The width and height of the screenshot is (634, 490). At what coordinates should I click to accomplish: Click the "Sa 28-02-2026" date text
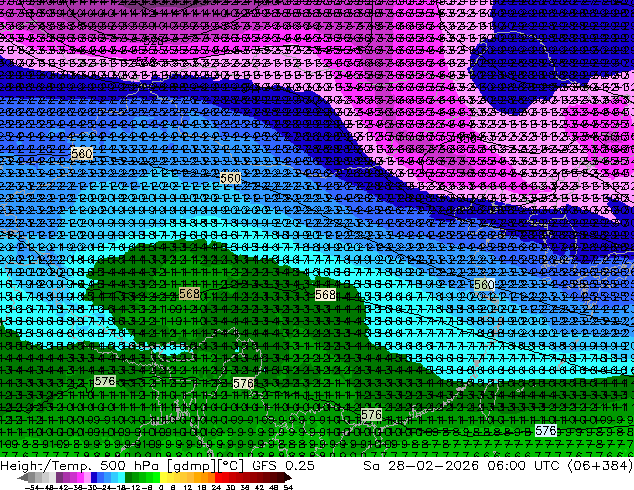421,466
